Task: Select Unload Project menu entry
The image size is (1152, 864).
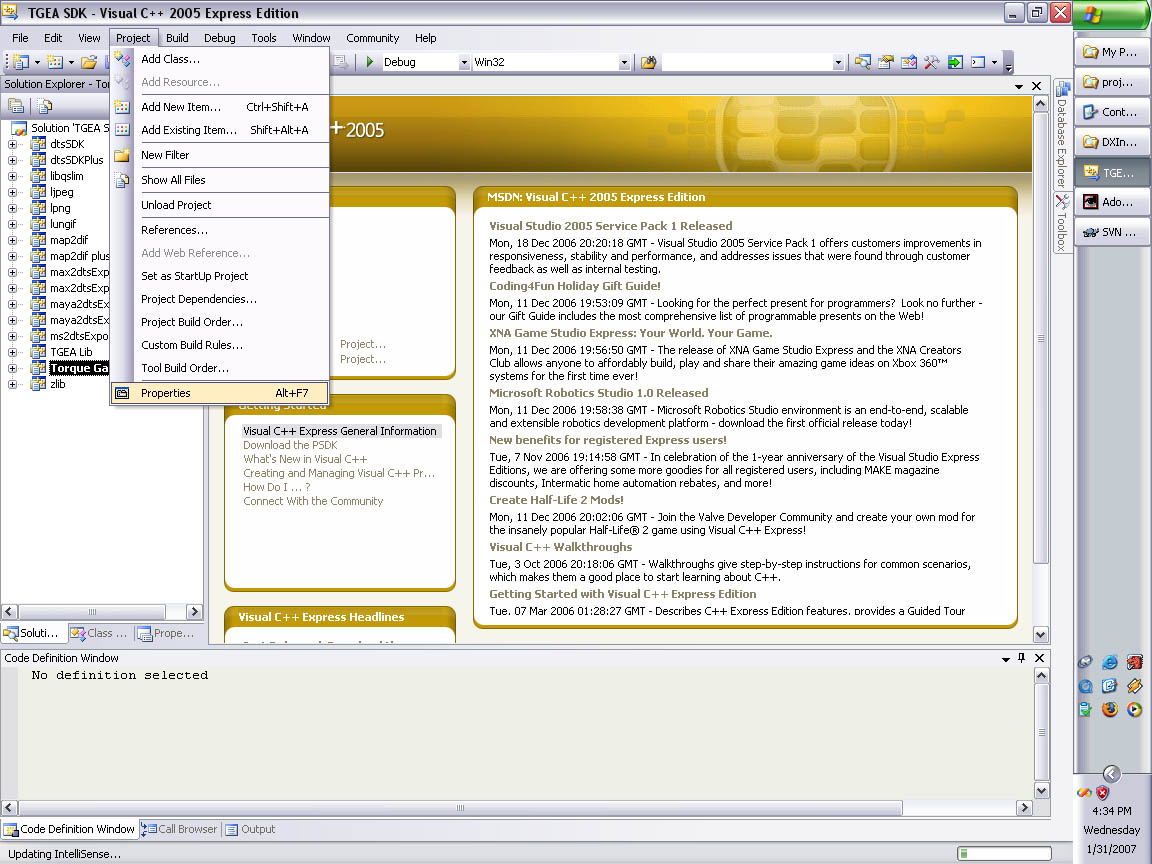Action: 220,205
